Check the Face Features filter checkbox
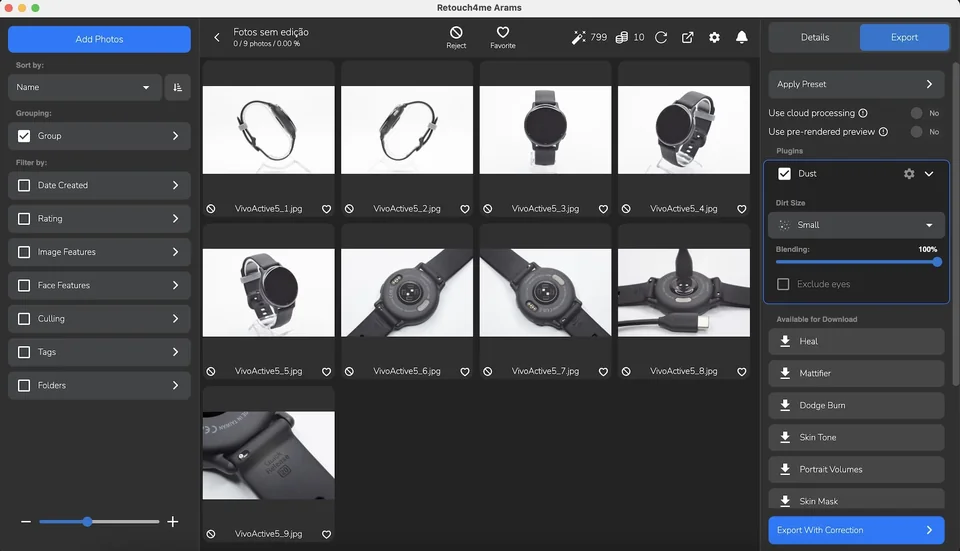960x551 pixels. point(24,285)
